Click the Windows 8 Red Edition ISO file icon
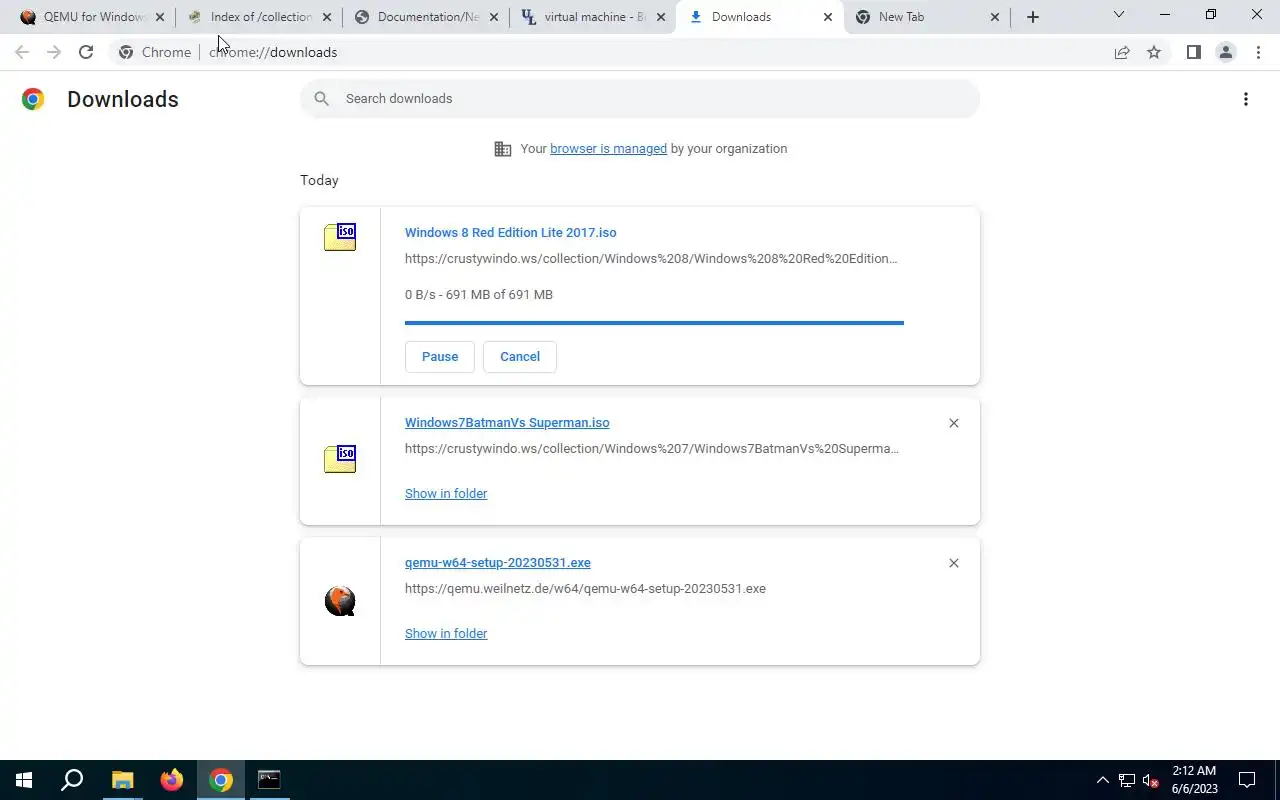Image resolution: width=1280 pixels, height=800 pixels. tap(340, 237)
